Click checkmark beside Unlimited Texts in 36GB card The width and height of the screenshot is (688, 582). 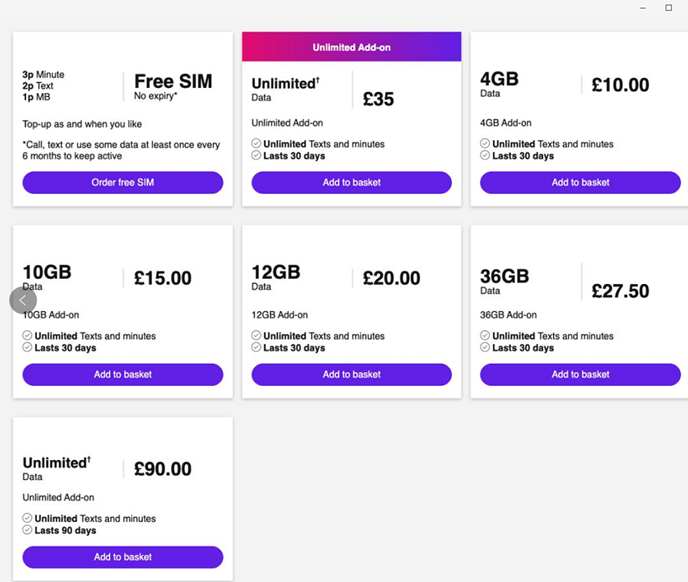pos(485,336)
